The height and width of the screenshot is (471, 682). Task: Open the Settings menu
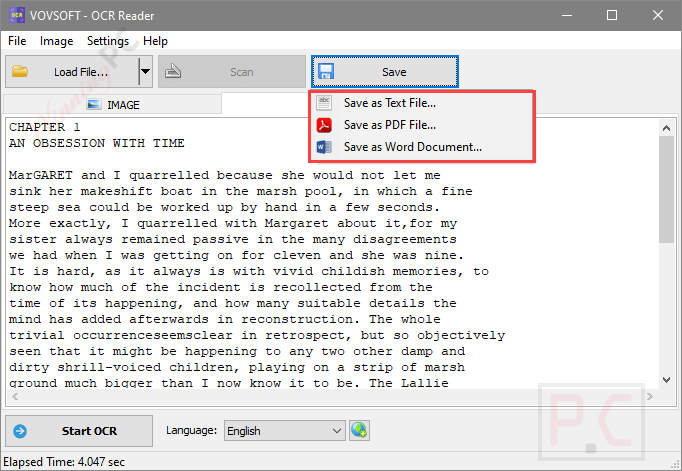click(108, 41)
